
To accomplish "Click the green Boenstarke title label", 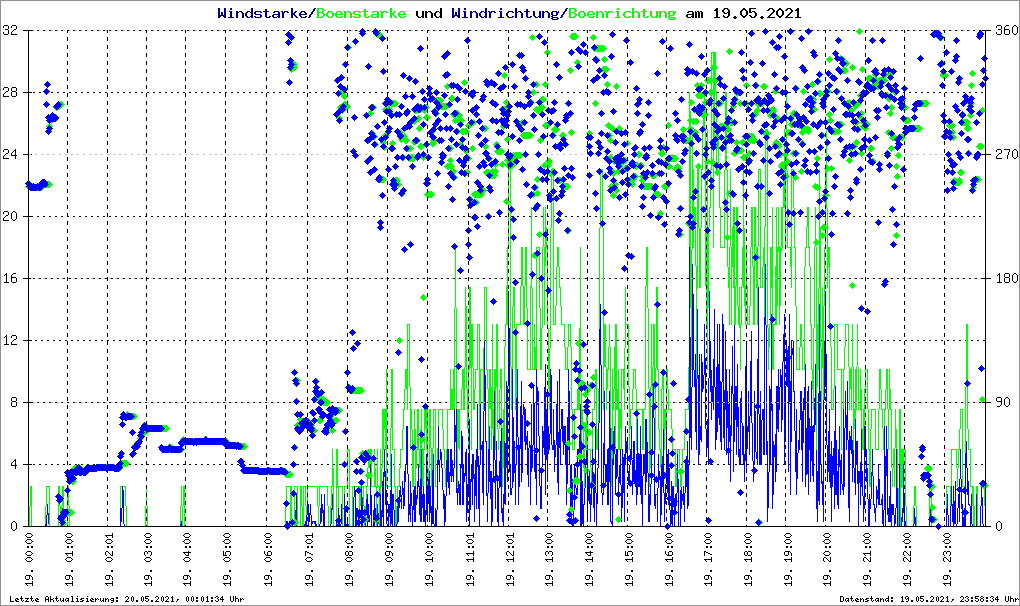I will (362, 14).
